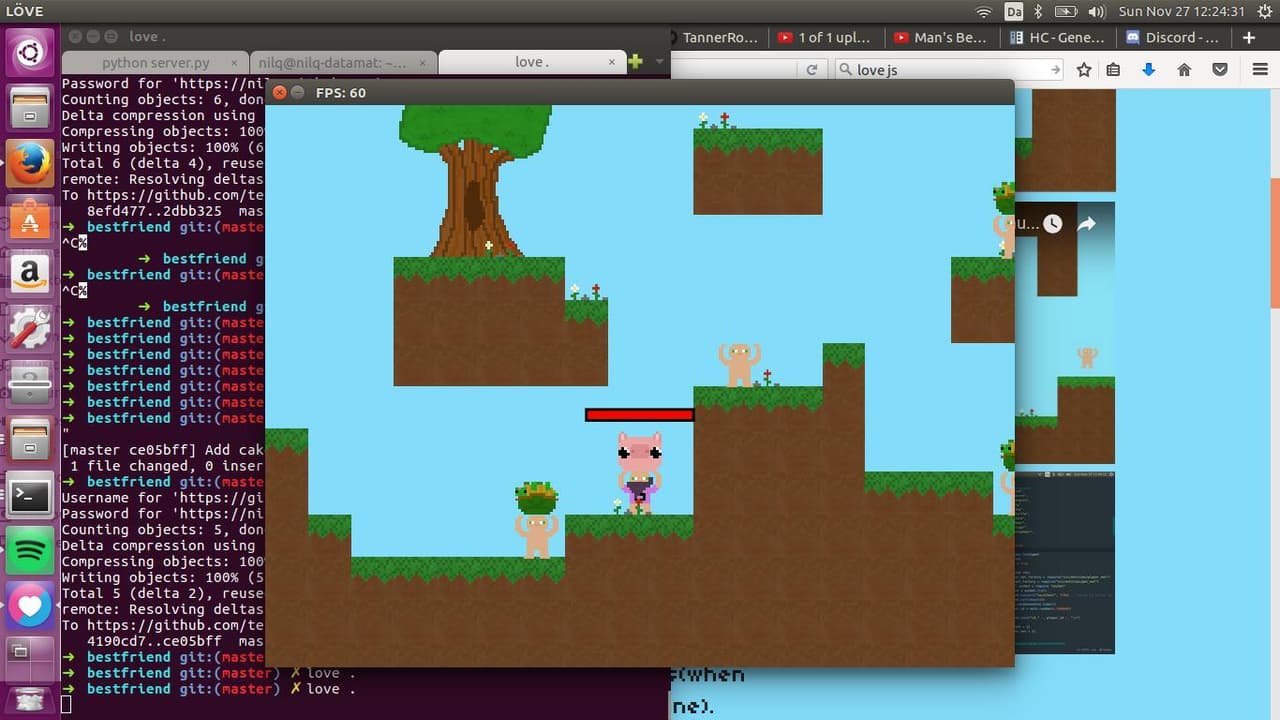The image size is (1280, 720).
Task: Add a new terminal tab with green plus
Action: (x=635, y=62)
